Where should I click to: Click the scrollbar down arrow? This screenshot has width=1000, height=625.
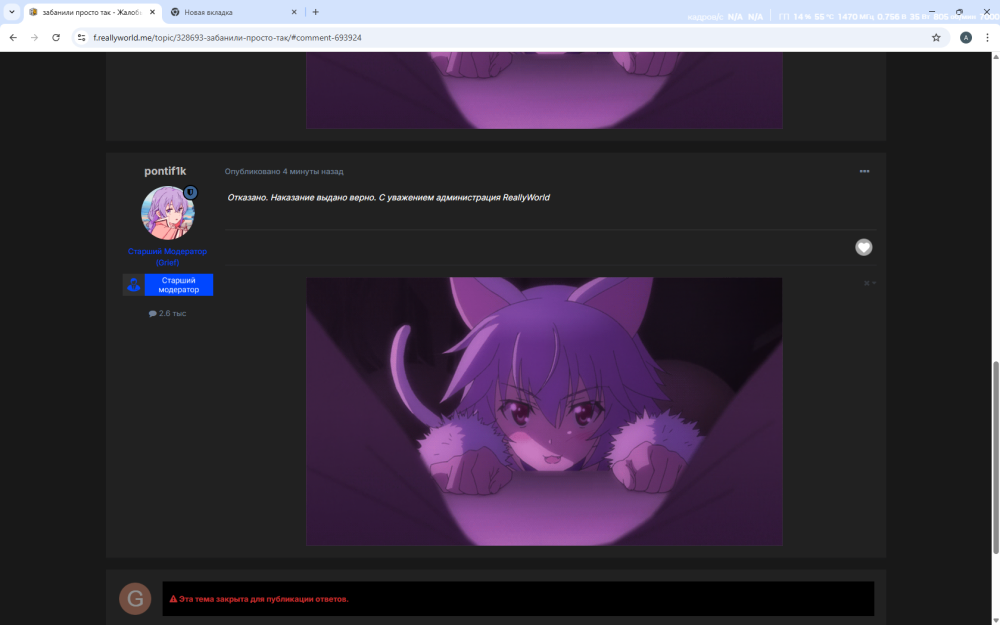click(x=995, y=621)
